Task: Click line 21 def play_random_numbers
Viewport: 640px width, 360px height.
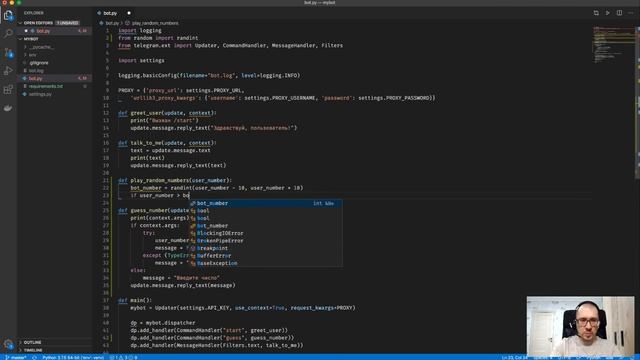Action: click(x=175, y=180)
